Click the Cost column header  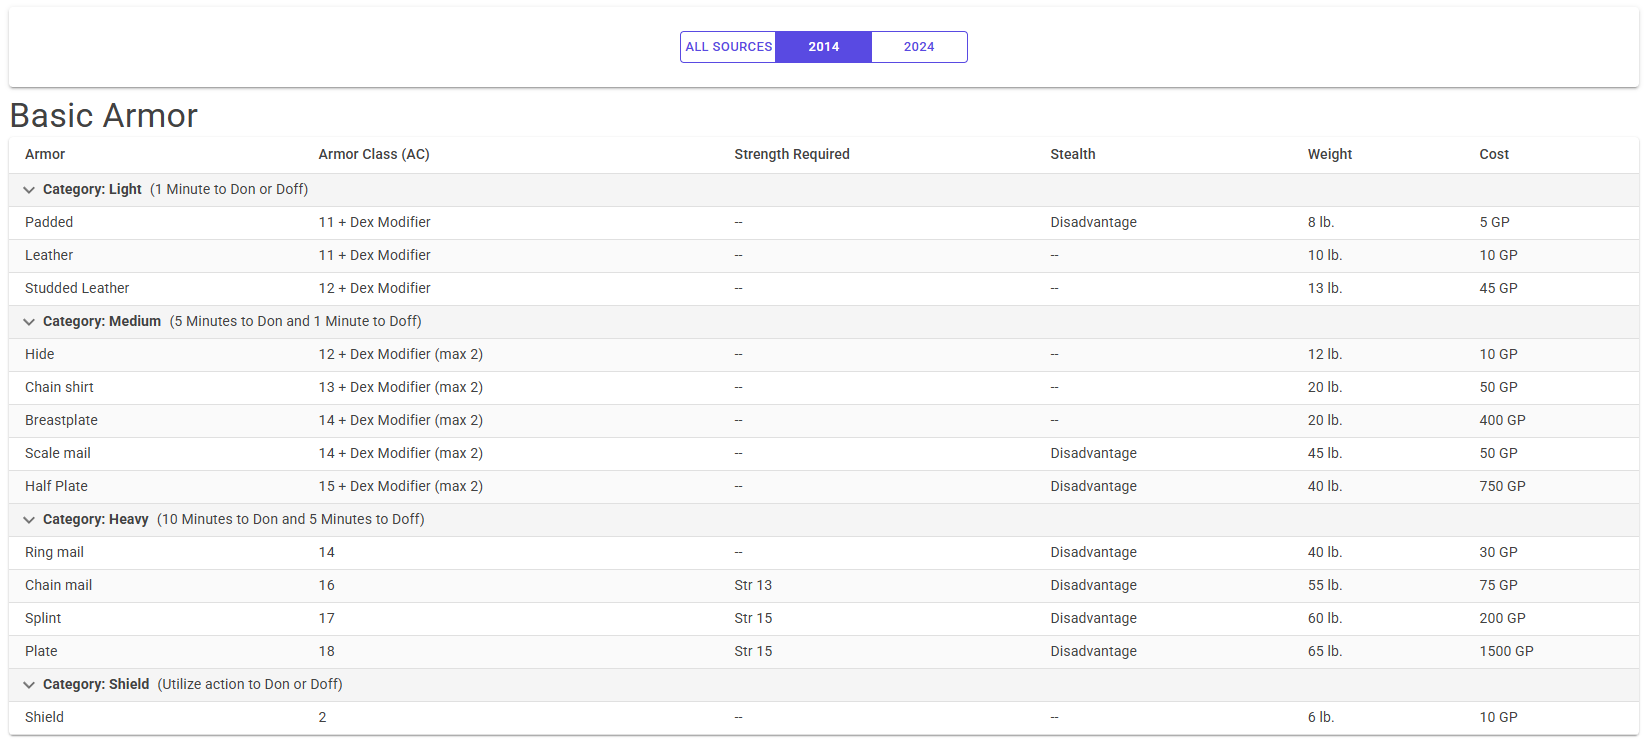coord(1494,154)
